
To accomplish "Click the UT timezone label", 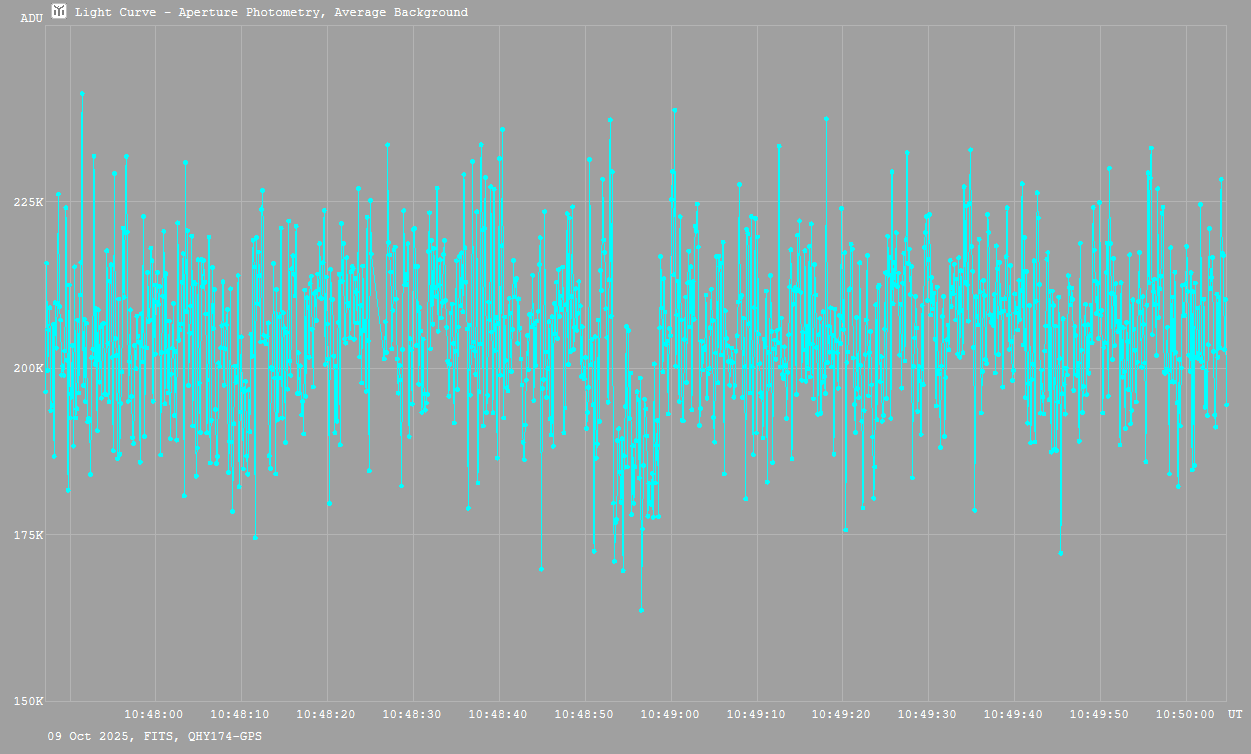I will pos(1235,714).
